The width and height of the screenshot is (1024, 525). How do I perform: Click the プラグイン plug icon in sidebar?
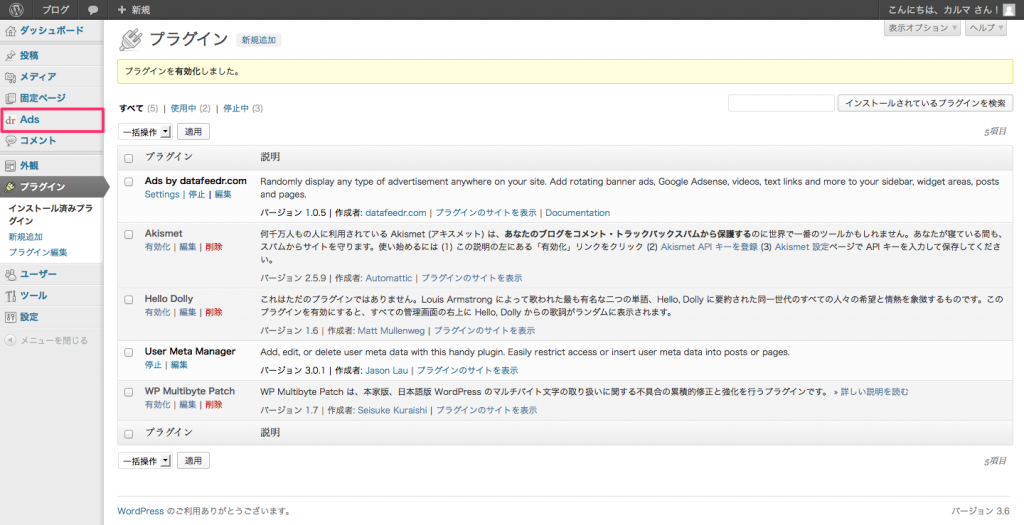coord(10,187)
